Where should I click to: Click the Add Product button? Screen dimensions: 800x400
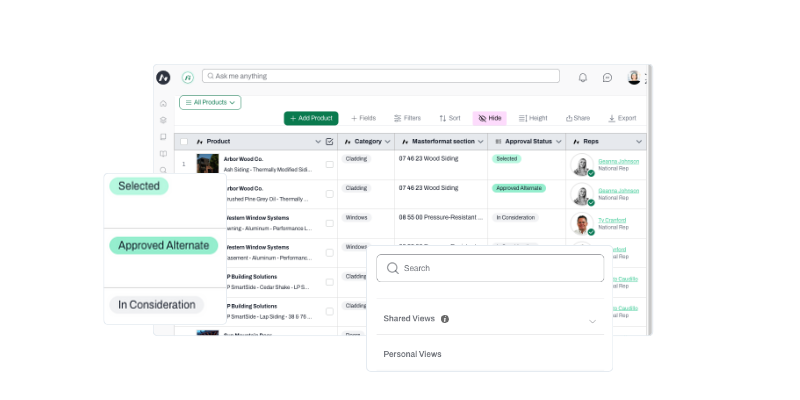311,118
